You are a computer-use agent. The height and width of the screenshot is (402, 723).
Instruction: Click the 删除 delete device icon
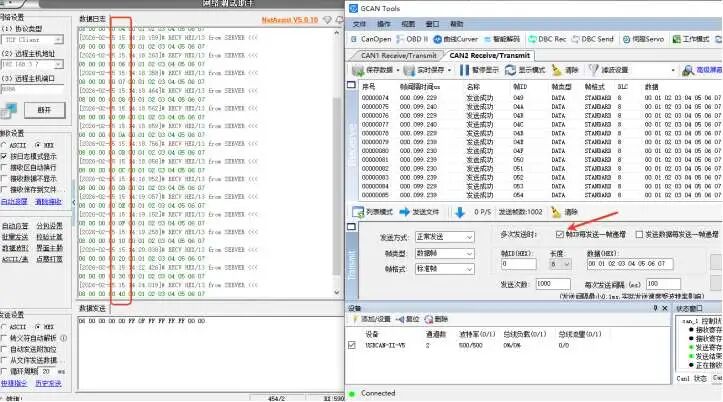(x=429, y=319)
